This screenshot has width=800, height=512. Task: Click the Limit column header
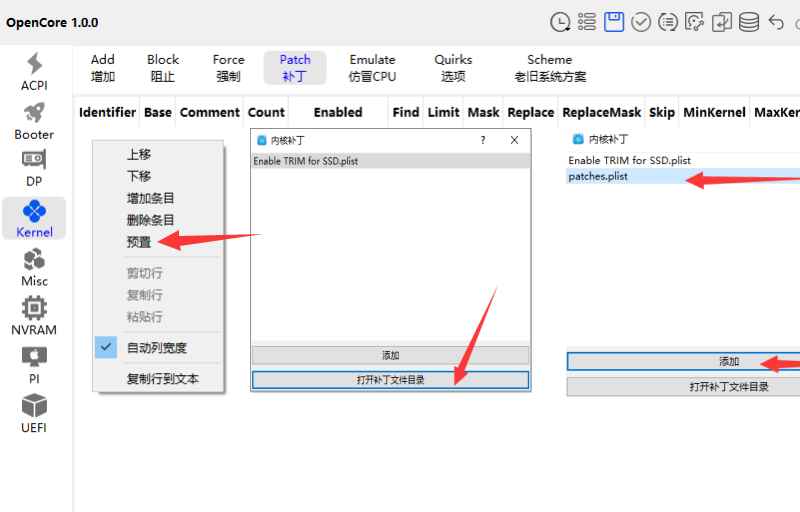(443, 112)
